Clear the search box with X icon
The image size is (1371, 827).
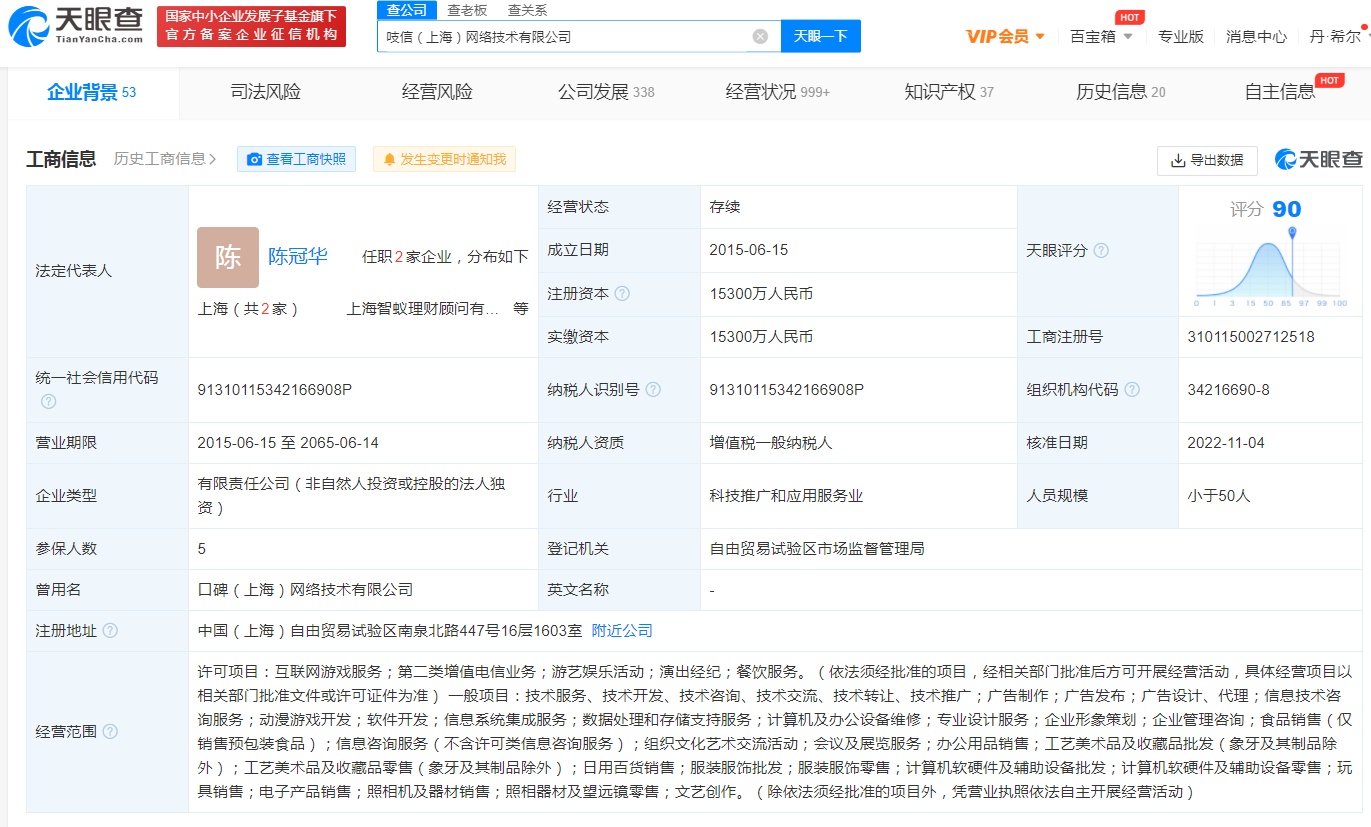(x=760, y=37)
